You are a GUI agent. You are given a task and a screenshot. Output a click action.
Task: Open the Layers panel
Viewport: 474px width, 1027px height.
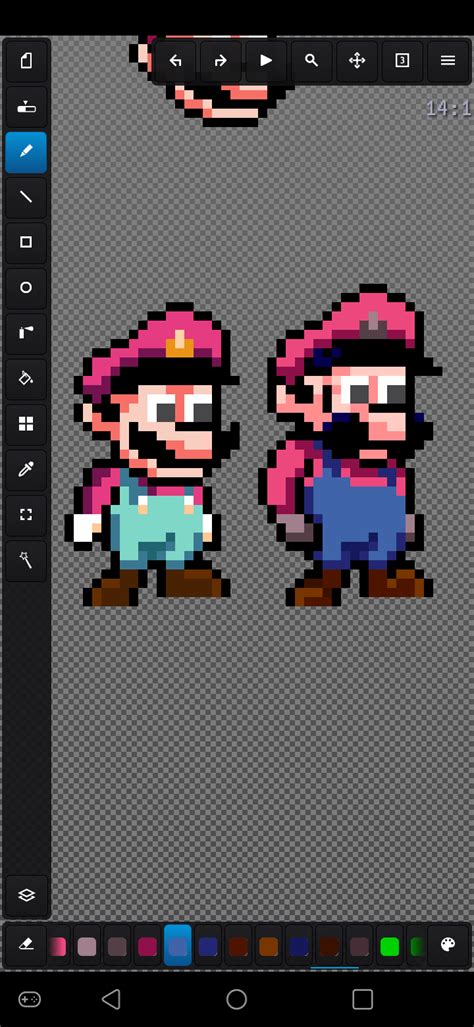pyautogui.click(x=26, y=895)
